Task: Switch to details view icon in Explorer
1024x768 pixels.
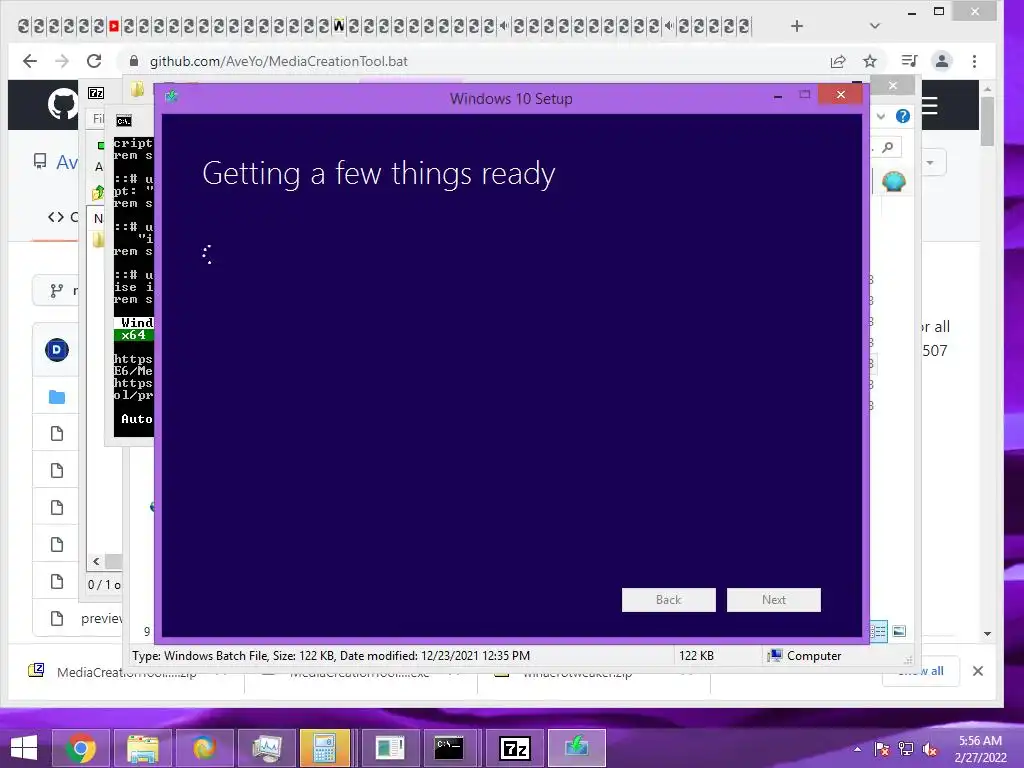Action: (878, 631)
